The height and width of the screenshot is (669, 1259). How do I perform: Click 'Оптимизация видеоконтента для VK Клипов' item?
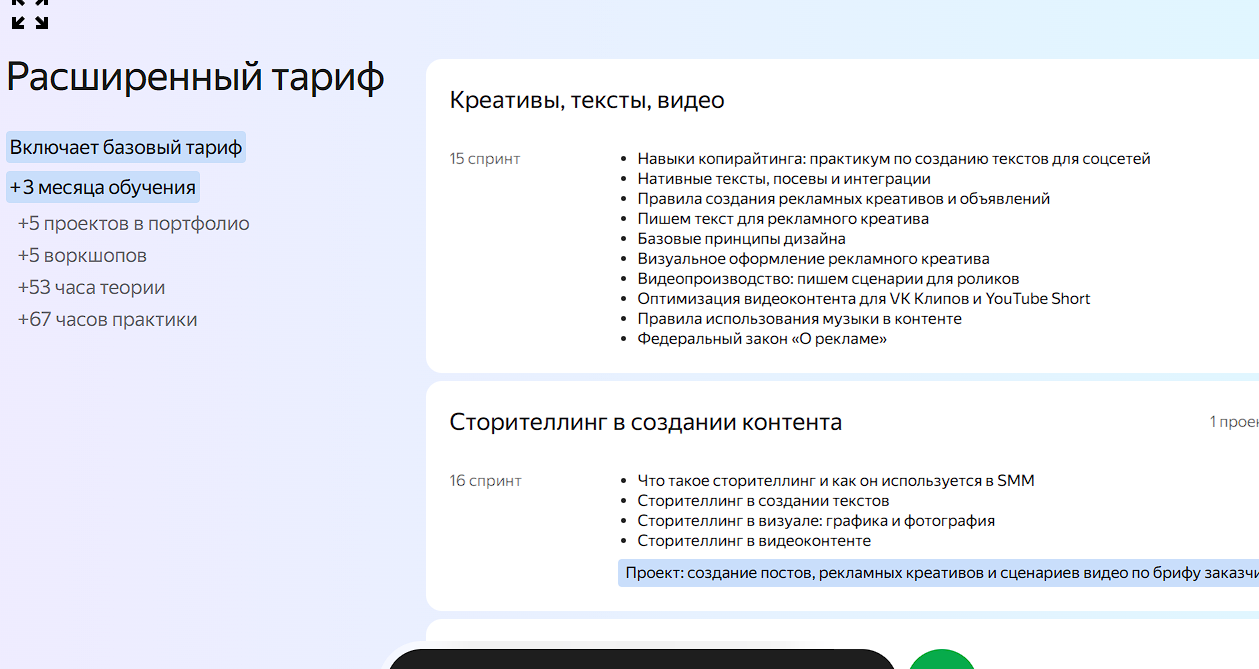864,298
